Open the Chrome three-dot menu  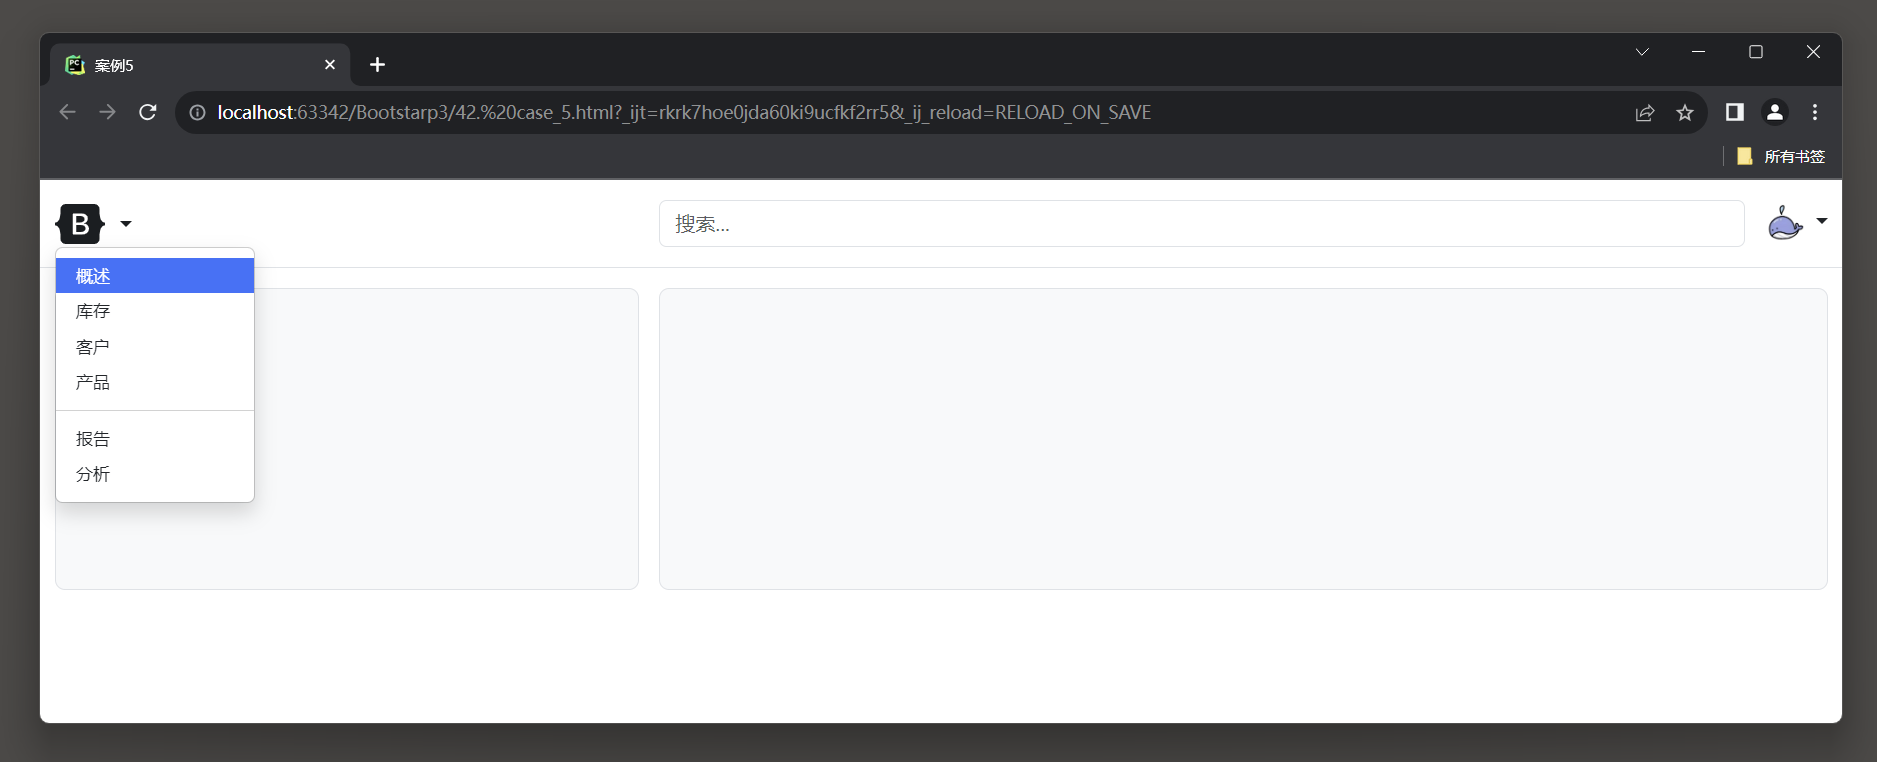point(1815,112)
